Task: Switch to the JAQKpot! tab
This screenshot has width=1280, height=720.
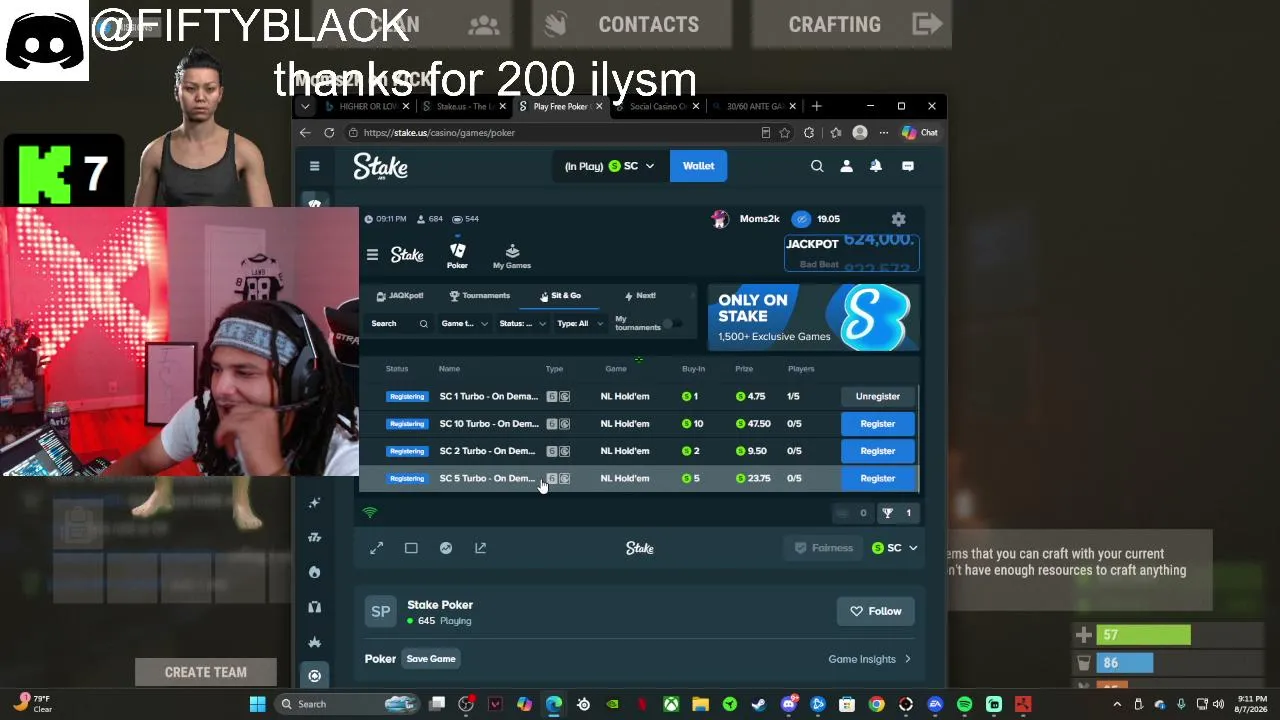Action: pos(400,296)
